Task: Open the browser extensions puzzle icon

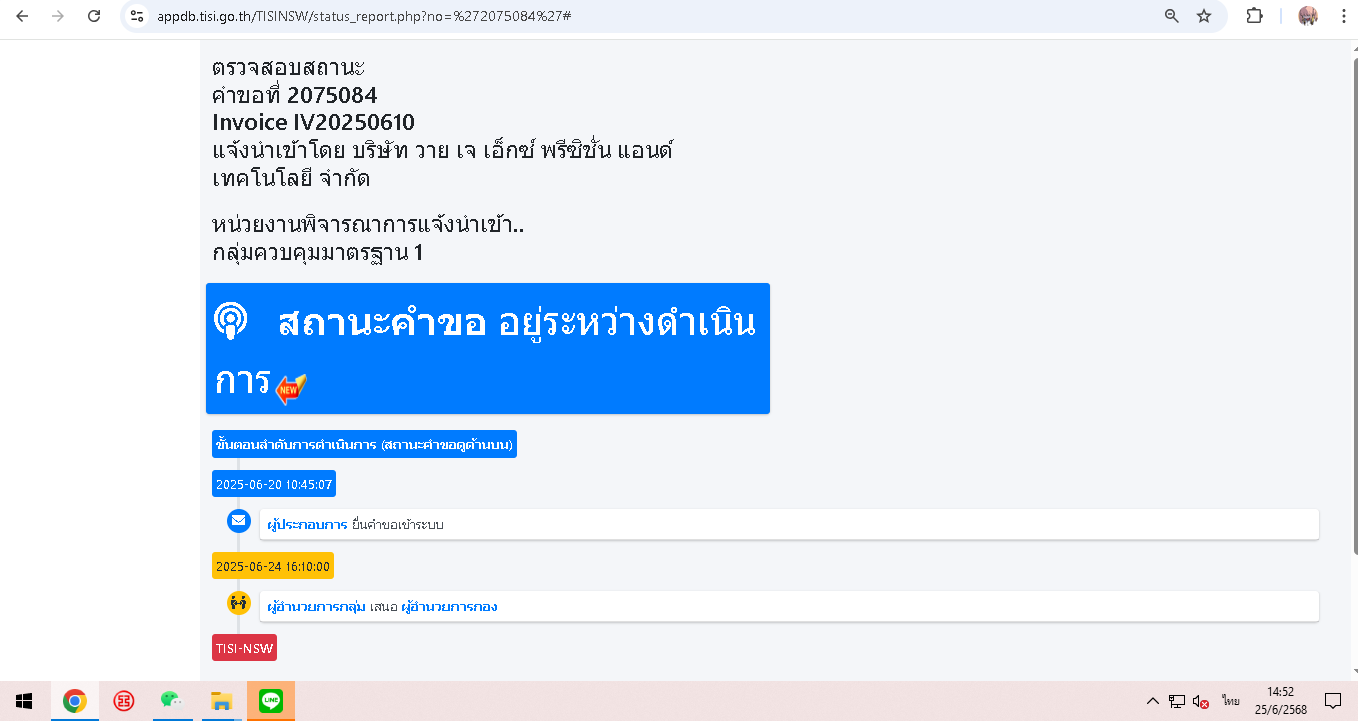Action: [1254, 16]
